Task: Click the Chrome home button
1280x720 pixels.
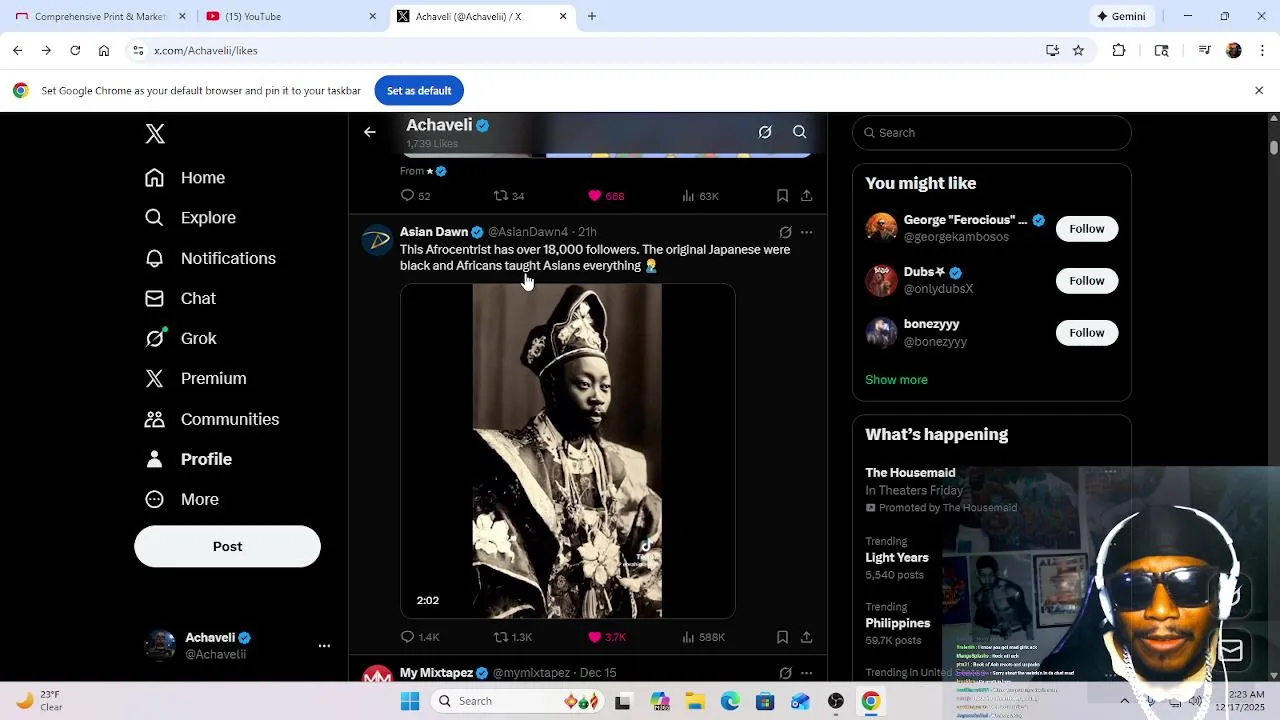Action: [104, 50]
